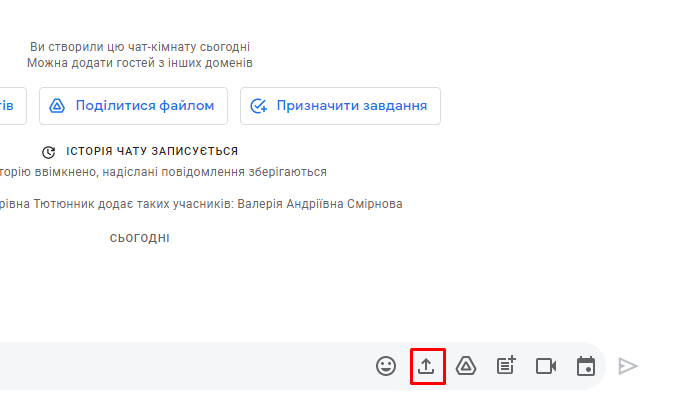Open the emoji picker in message box

(386, 366)
